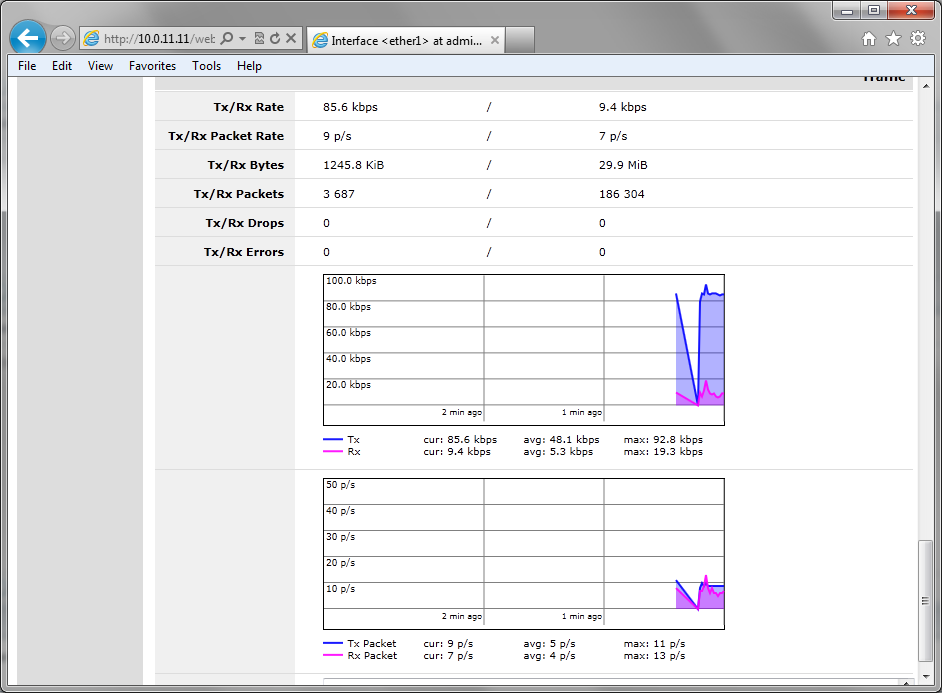Open the Favorites menu
Screen dimensions: 942x693
coord(152,66)
